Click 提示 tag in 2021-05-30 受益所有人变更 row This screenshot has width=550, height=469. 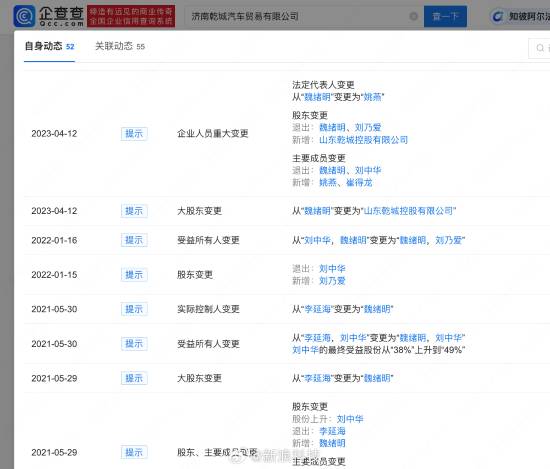[134, 344]
